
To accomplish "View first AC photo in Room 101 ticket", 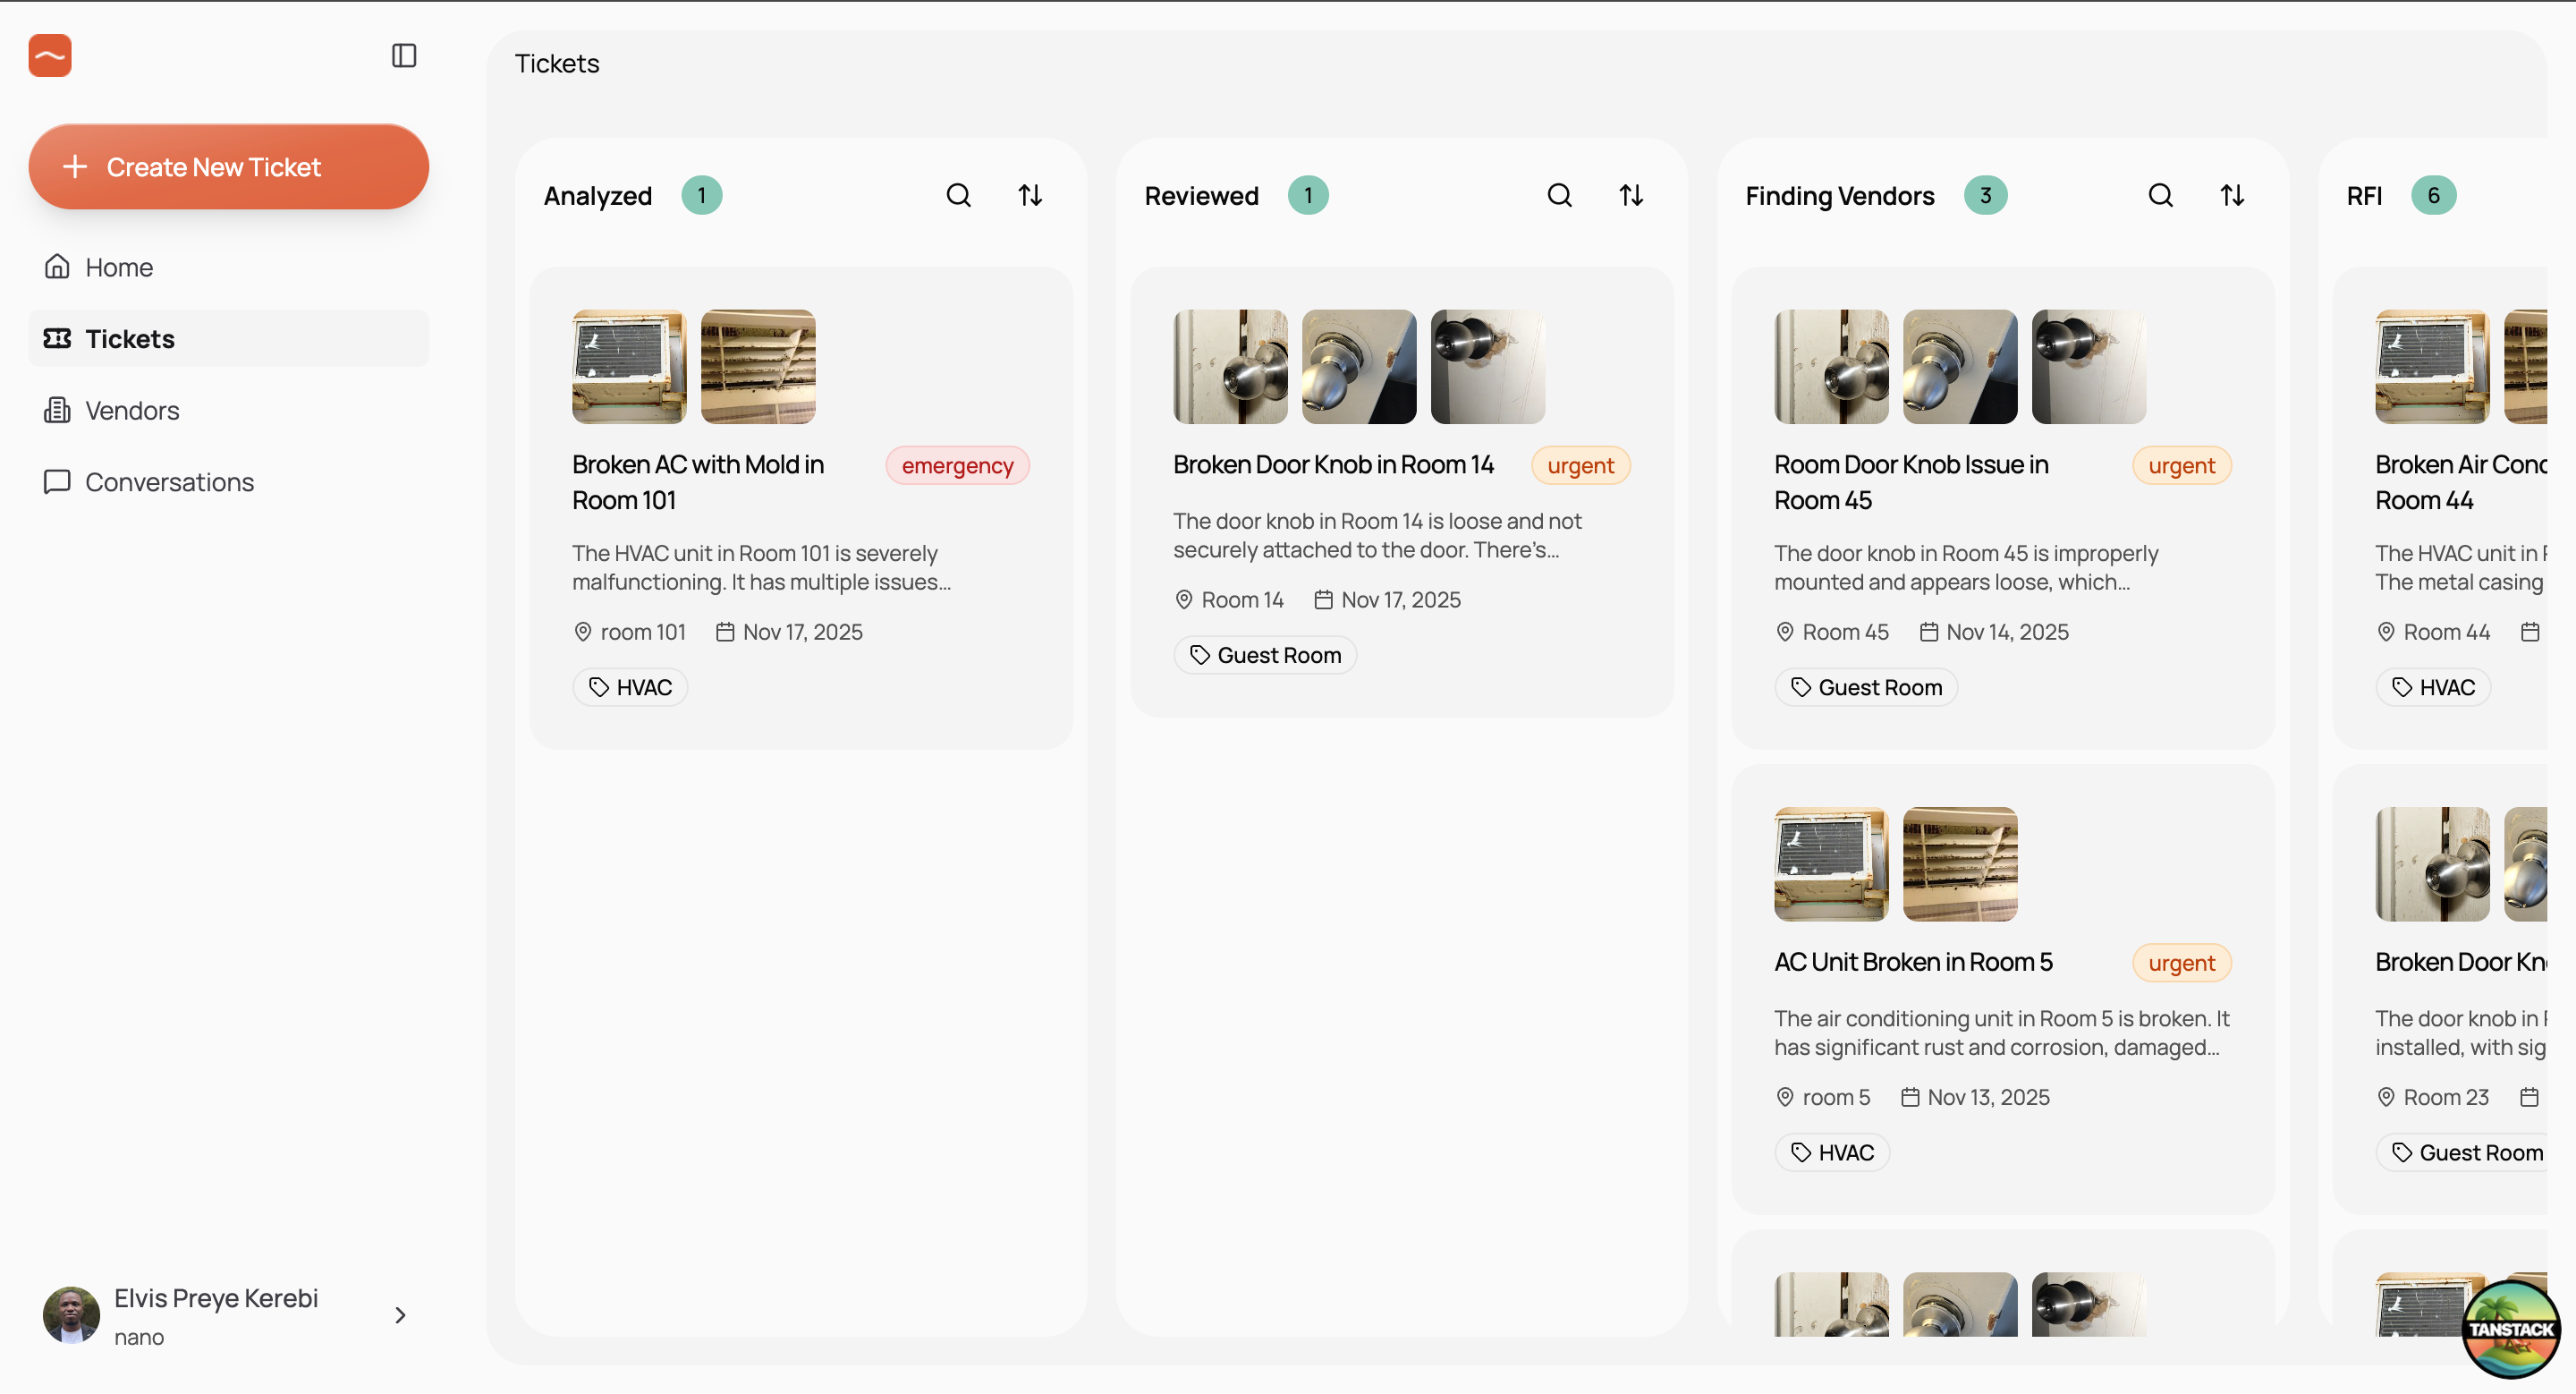I will [628, 367].
